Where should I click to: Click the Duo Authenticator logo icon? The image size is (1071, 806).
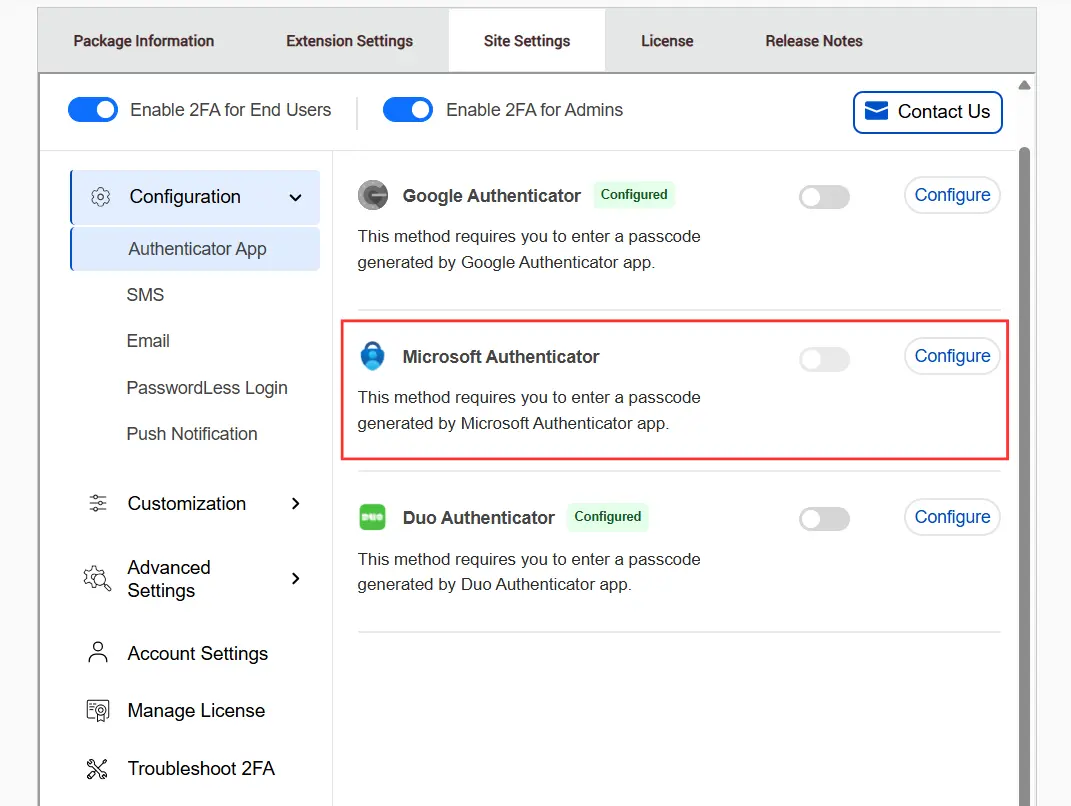[x=372, y=517]
